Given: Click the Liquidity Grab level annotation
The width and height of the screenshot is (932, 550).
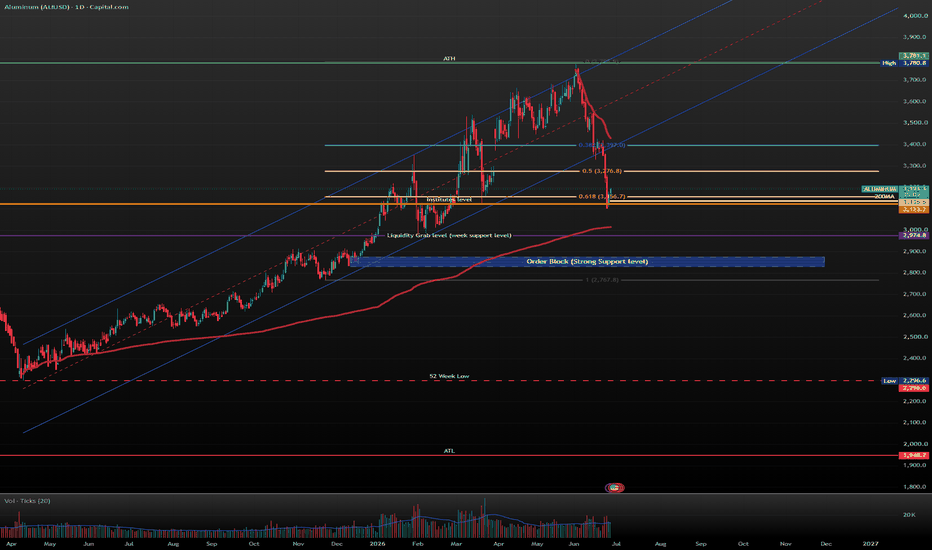Looking at the screenshot, I should coord(449,235).
